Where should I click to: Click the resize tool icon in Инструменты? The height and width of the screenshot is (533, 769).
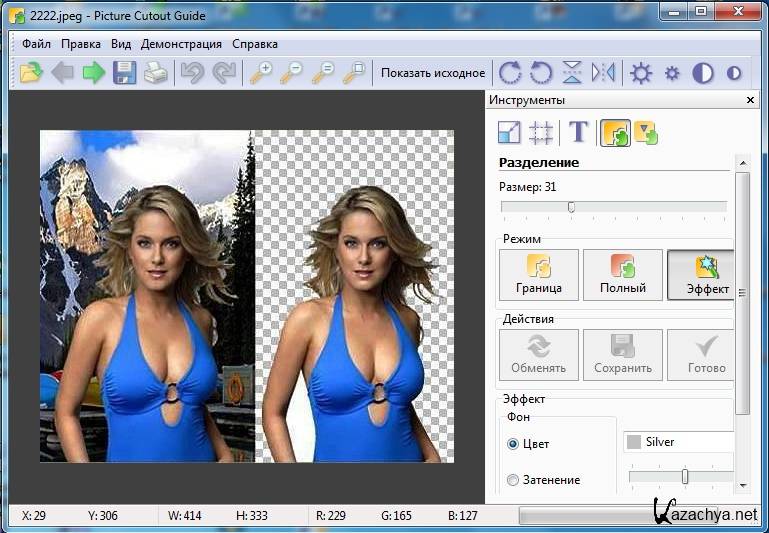(510, 132)
